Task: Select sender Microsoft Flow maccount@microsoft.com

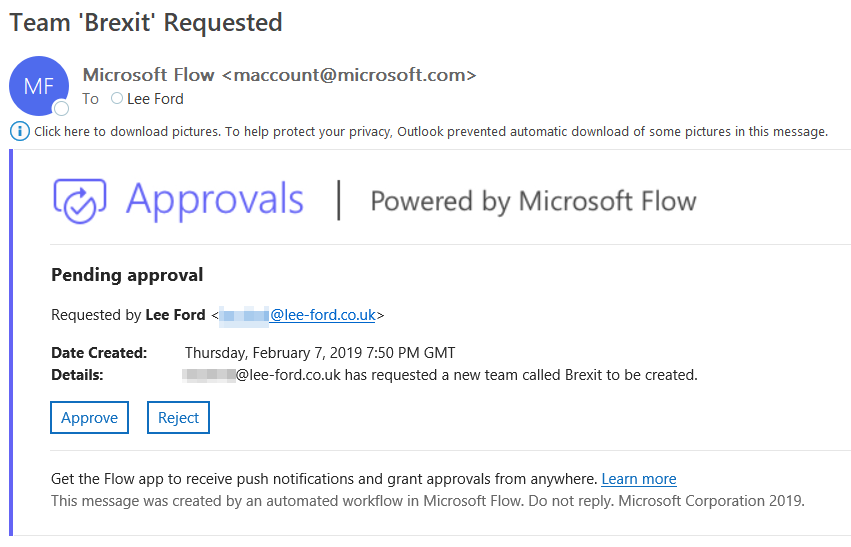Action: click(280, 74)
